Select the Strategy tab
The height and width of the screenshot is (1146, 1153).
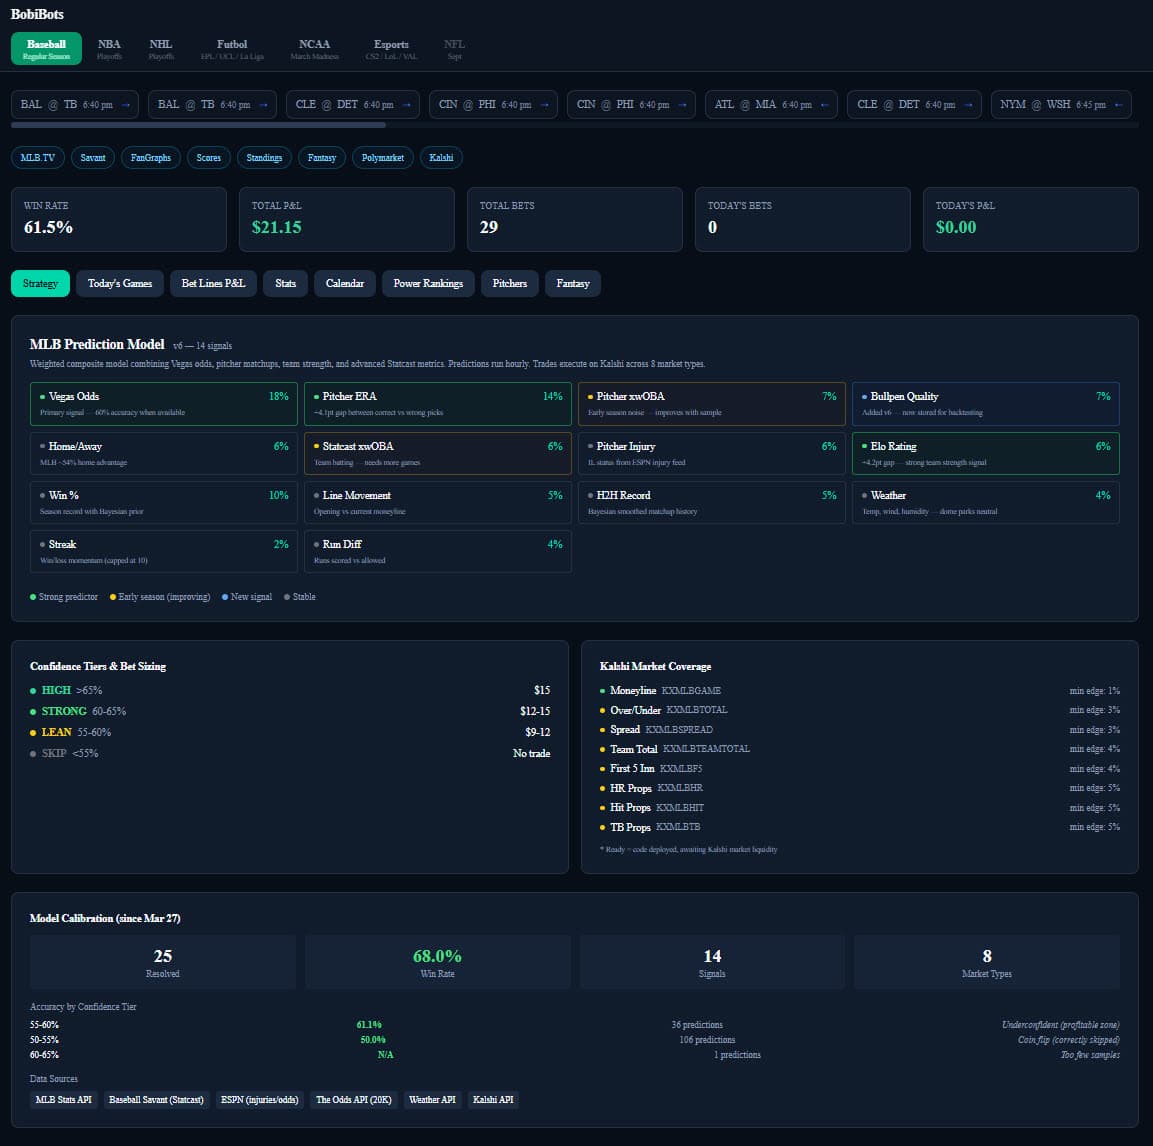click(x=40, y=283)
